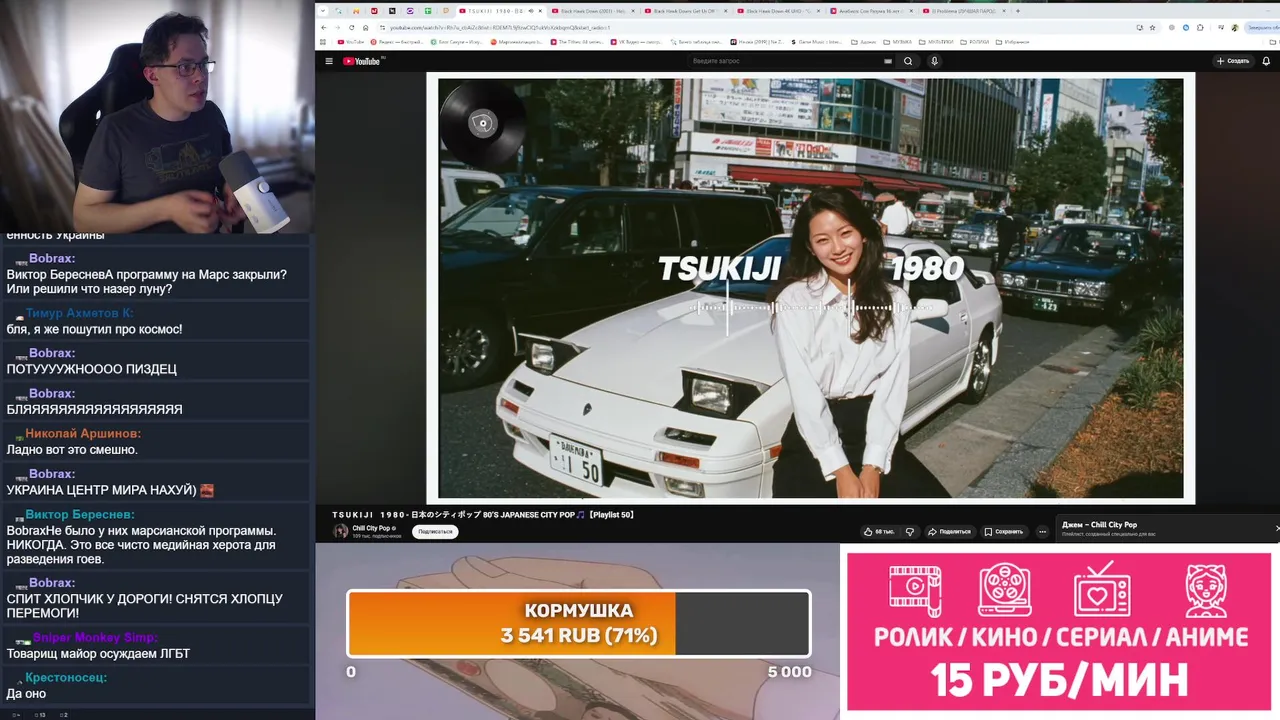Open the МУЗЫКА bookmarks folder

tap(897, 42)
